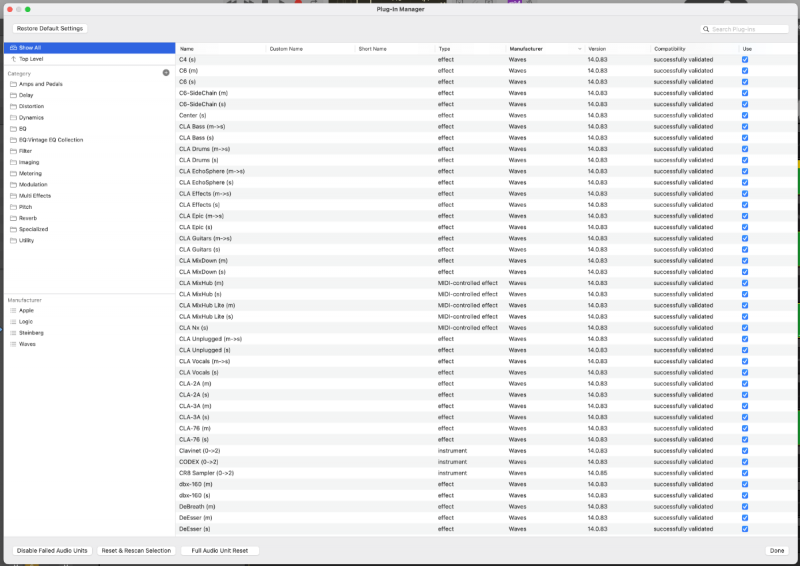Viewport: 800px width, 566px height.
Task: Click the folder icon beside Reverb
Action: pos(13,218)
